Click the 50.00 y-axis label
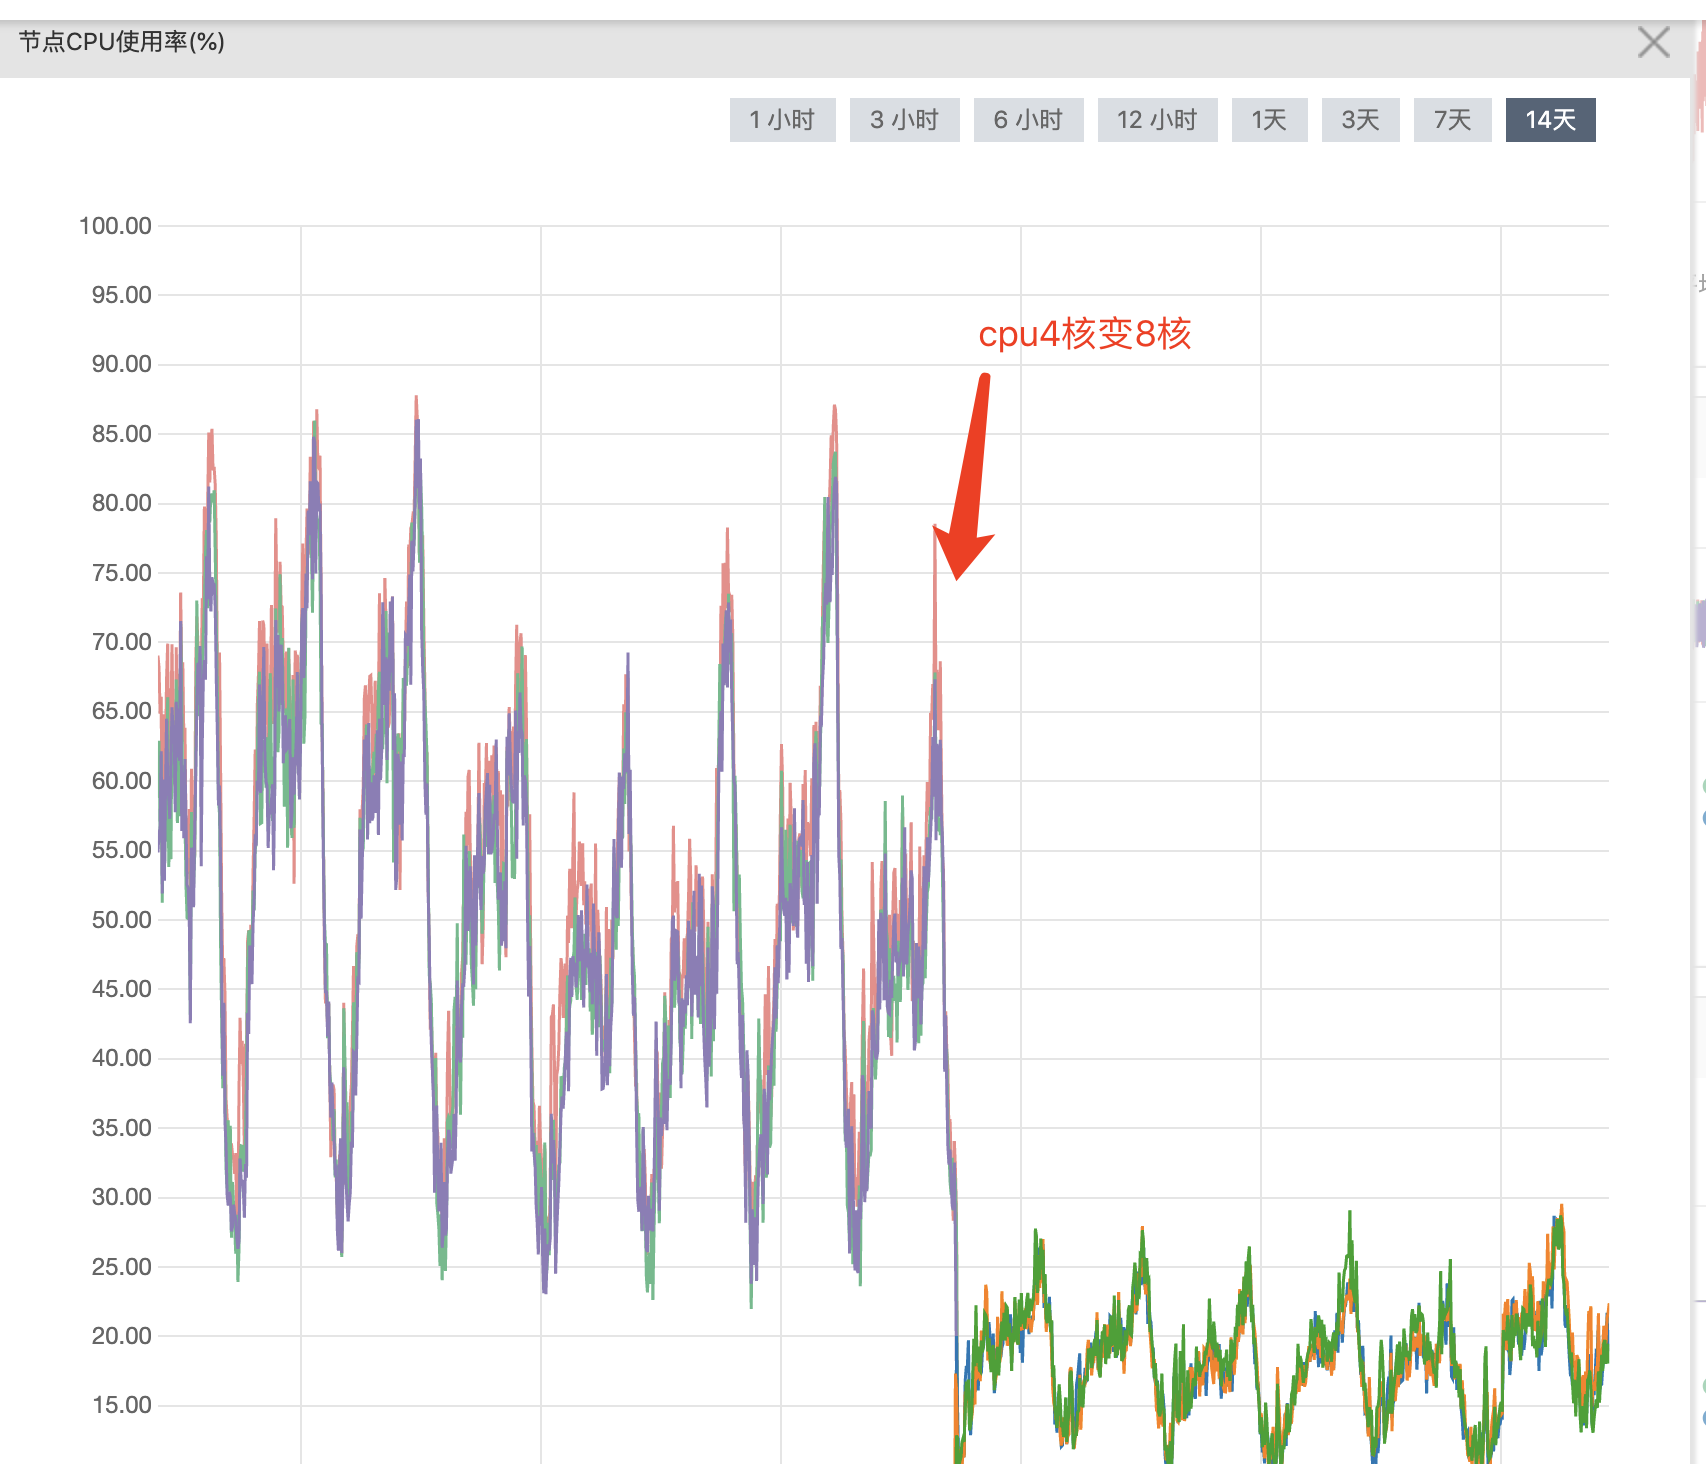1706x1464 pixels. tap(121, 920)
